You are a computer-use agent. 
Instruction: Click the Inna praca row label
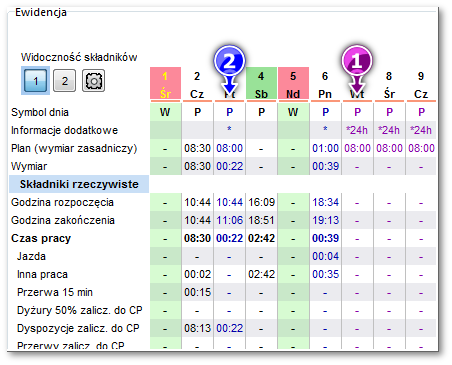click(x=42, y=274)
